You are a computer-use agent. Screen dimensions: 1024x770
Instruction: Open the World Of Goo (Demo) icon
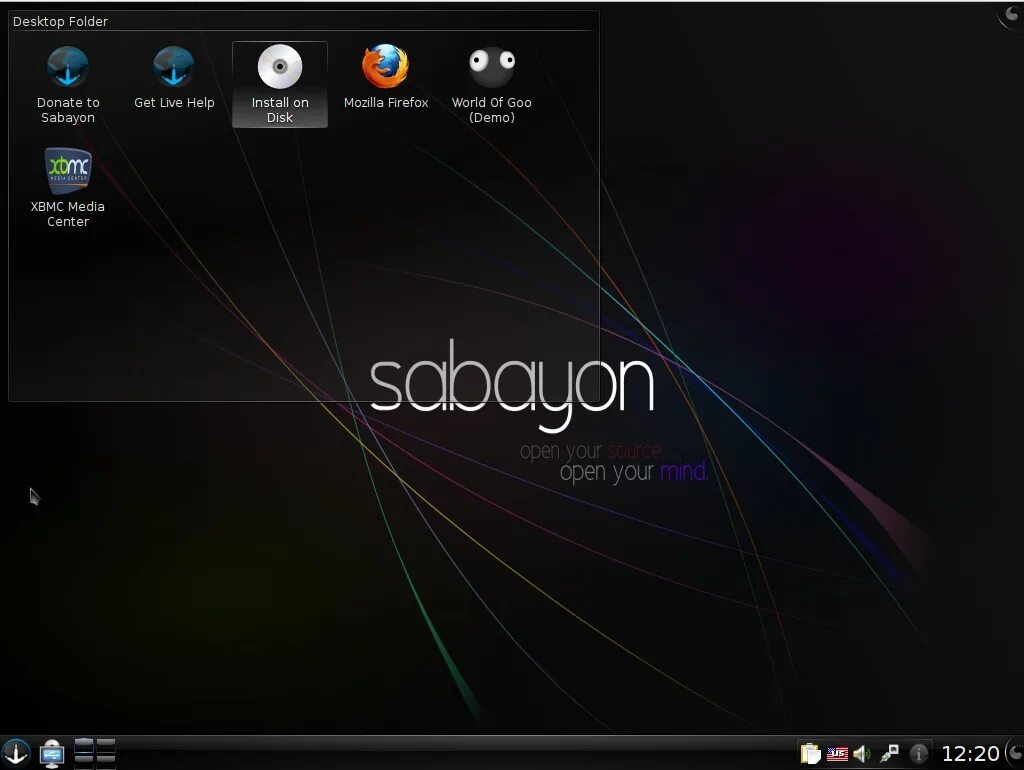[491, 84]
